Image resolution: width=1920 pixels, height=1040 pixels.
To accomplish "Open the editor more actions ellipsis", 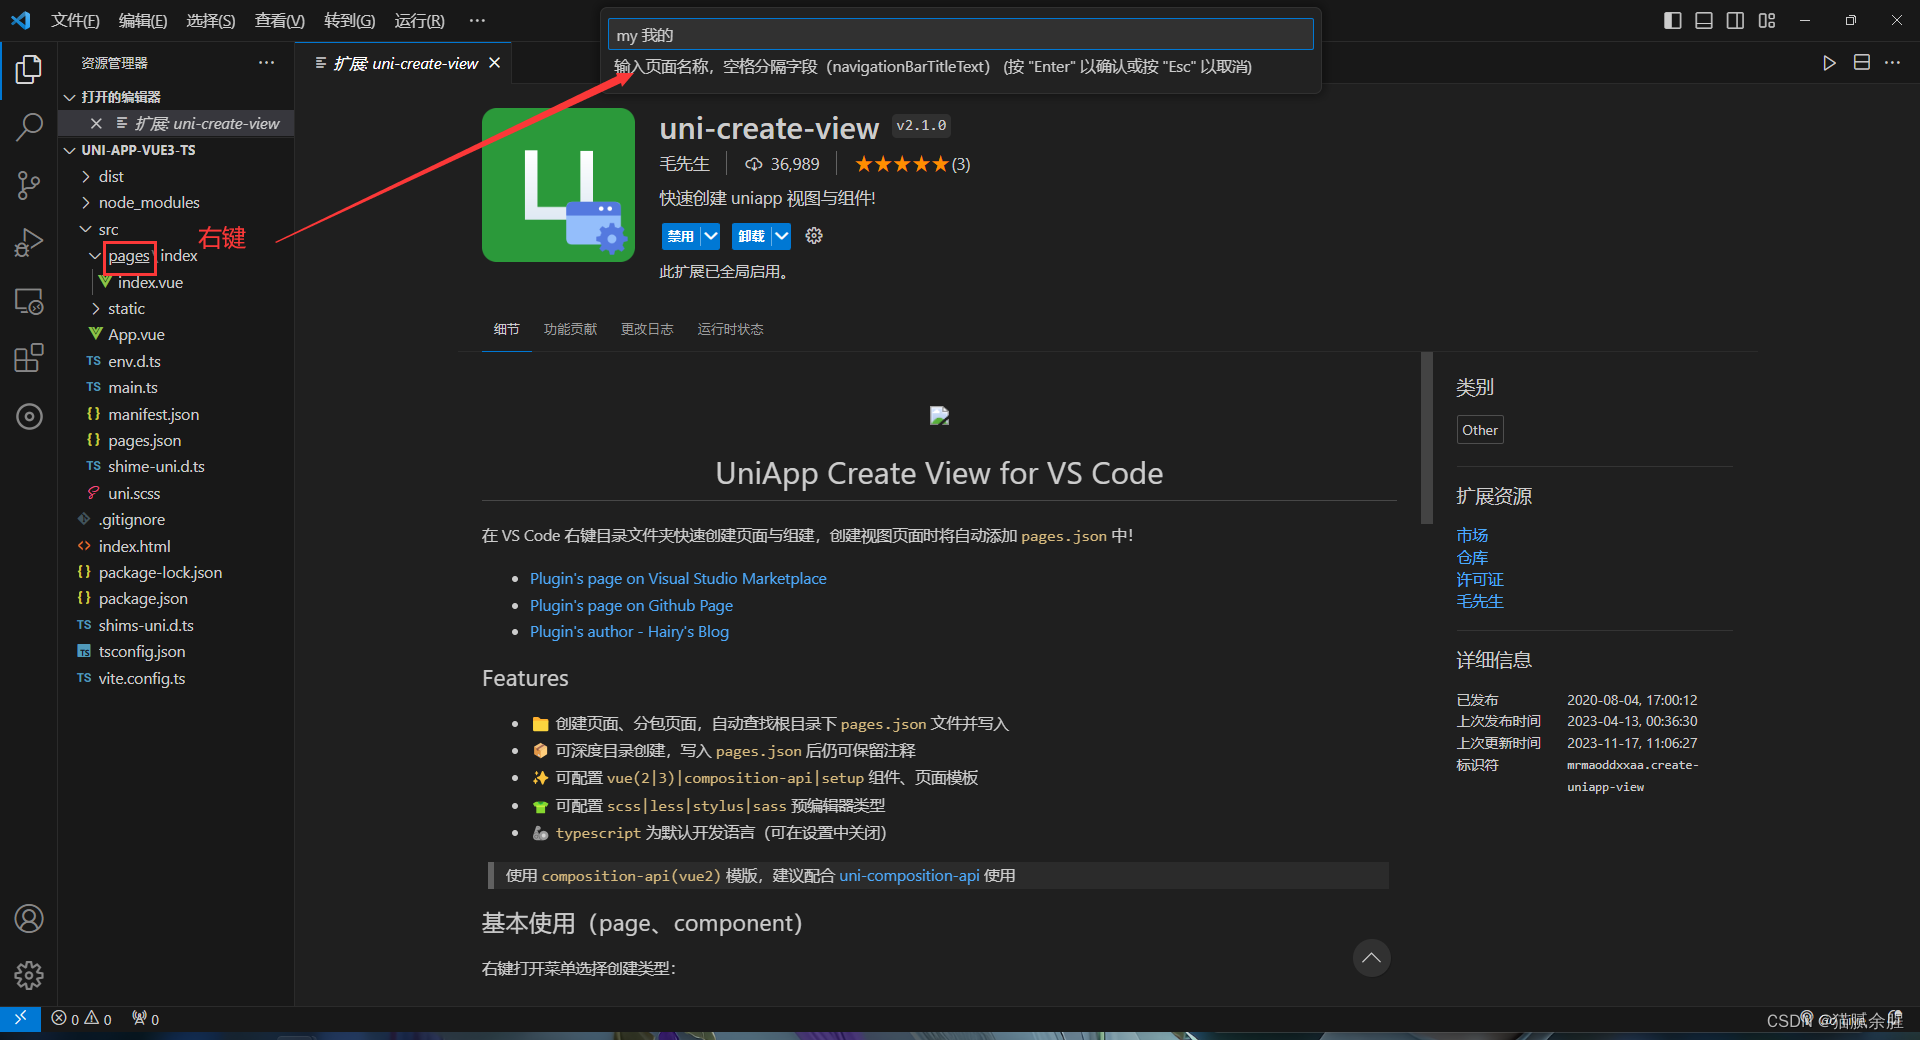I will (1893, 63).
